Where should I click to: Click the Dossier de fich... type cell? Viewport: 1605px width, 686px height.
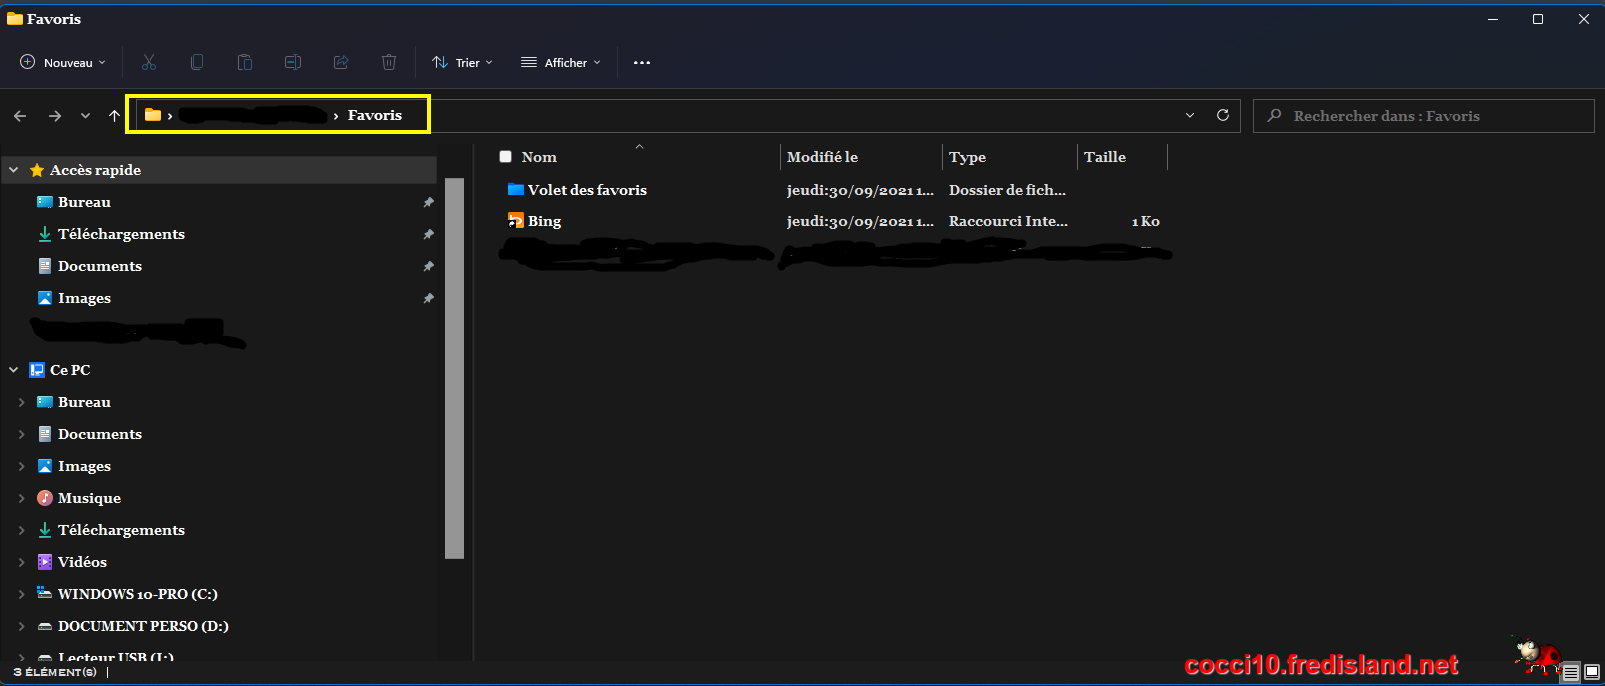click(x=1007, y=190)
